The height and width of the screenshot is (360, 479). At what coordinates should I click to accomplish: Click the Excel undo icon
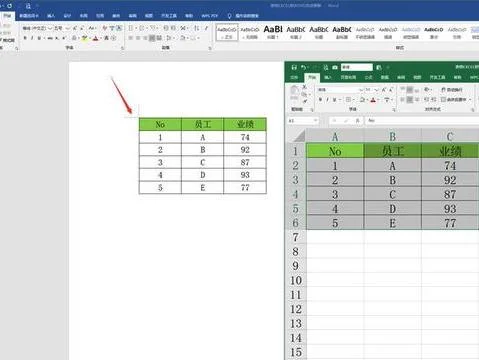[303, 68]
